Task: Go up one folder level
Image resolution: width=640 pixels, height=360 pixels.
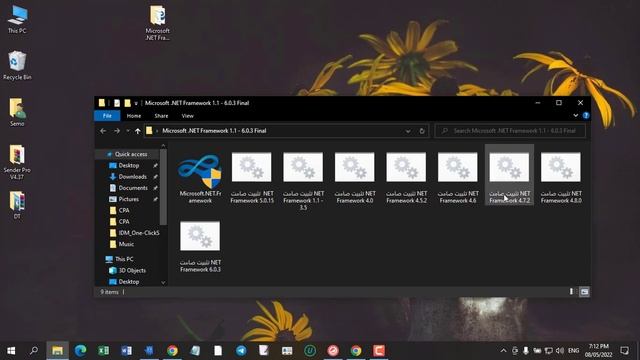Action: click(x=138, y=131)
